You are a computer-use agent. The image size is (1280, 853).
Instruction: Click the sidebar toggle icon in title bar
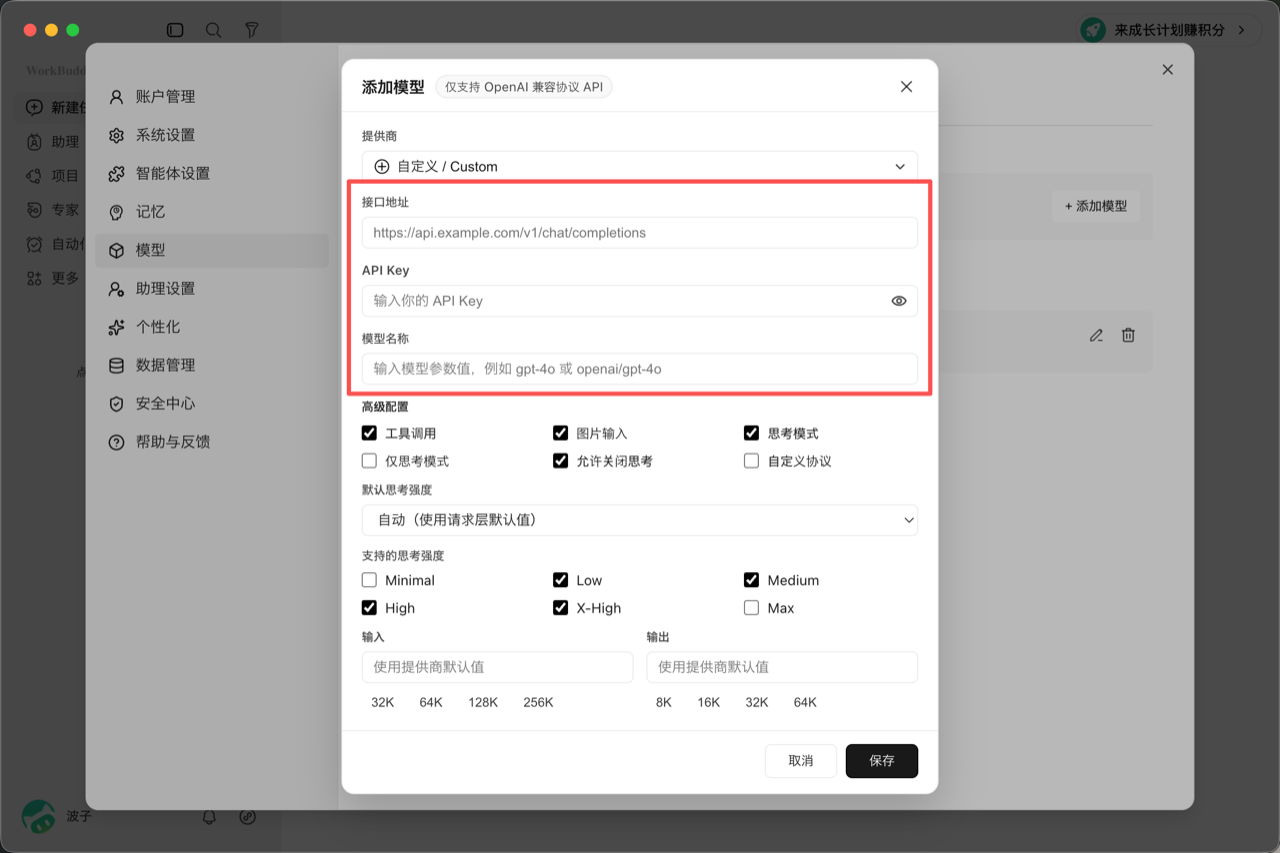pos(175,30)
